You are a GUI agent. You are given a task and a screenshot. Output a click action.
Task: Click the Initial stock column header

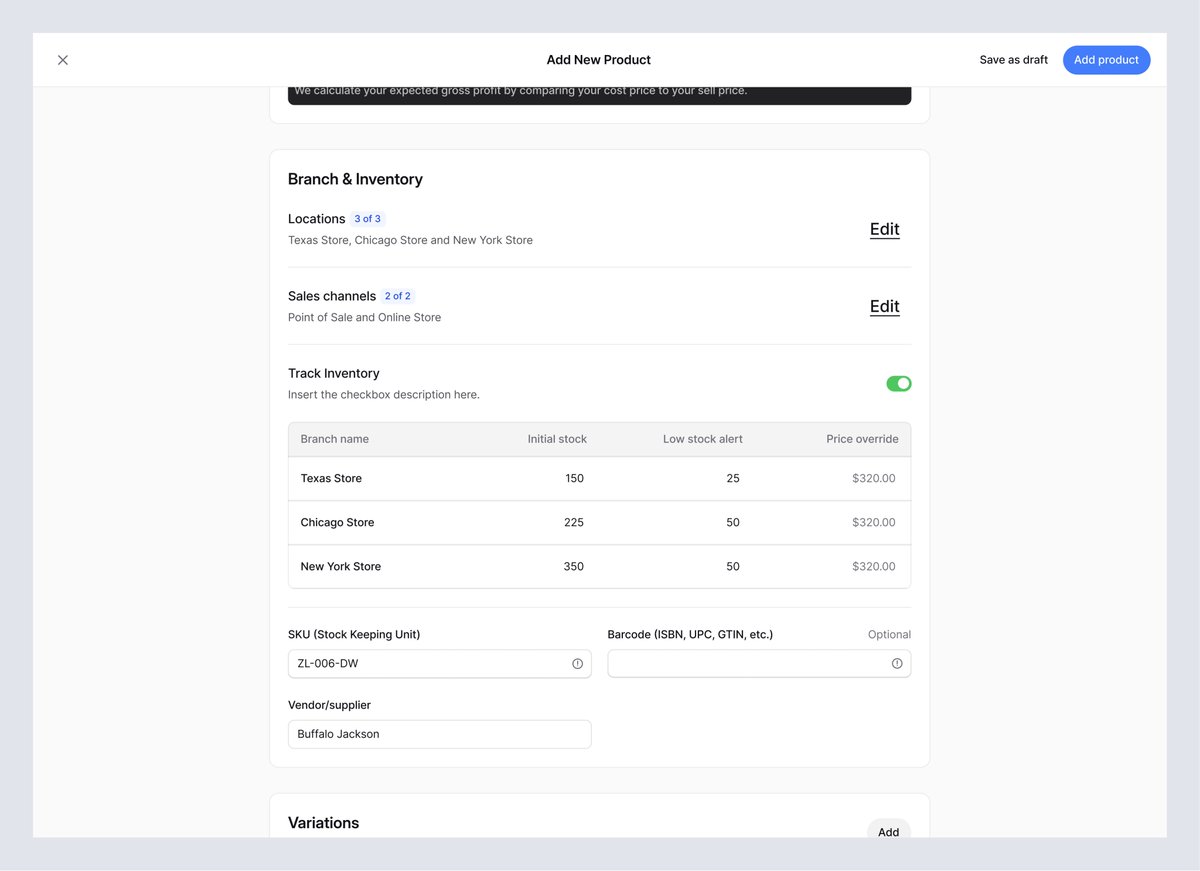coord(557,439)
